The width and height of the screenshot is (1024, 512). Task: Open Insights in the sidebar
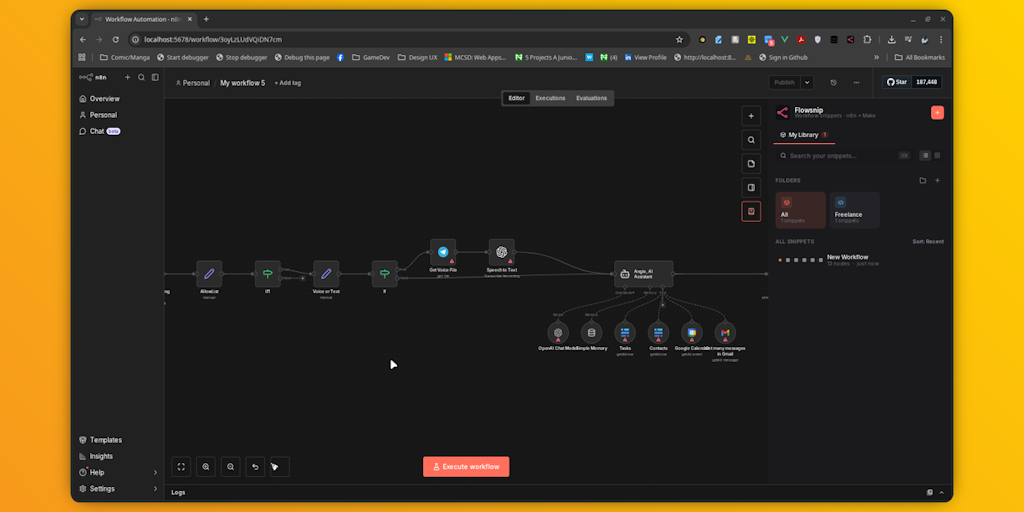point(101,456)
